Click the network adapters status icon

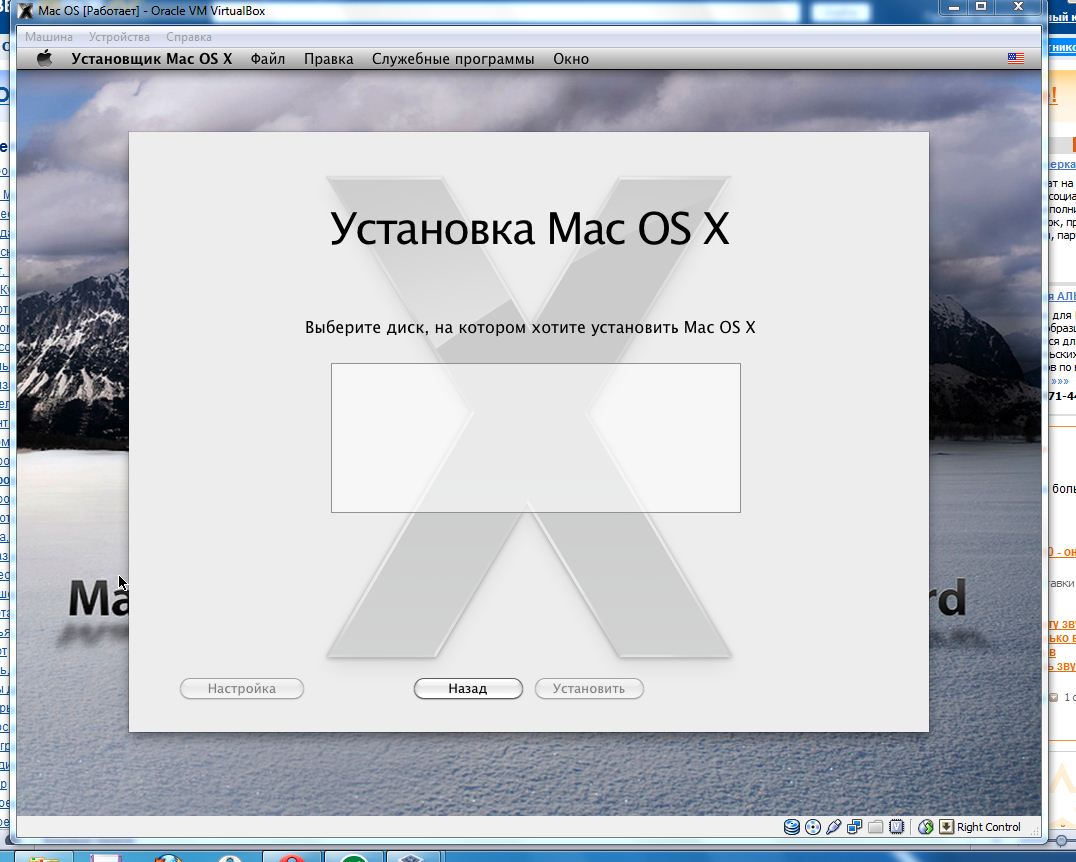tap(854, 827)
